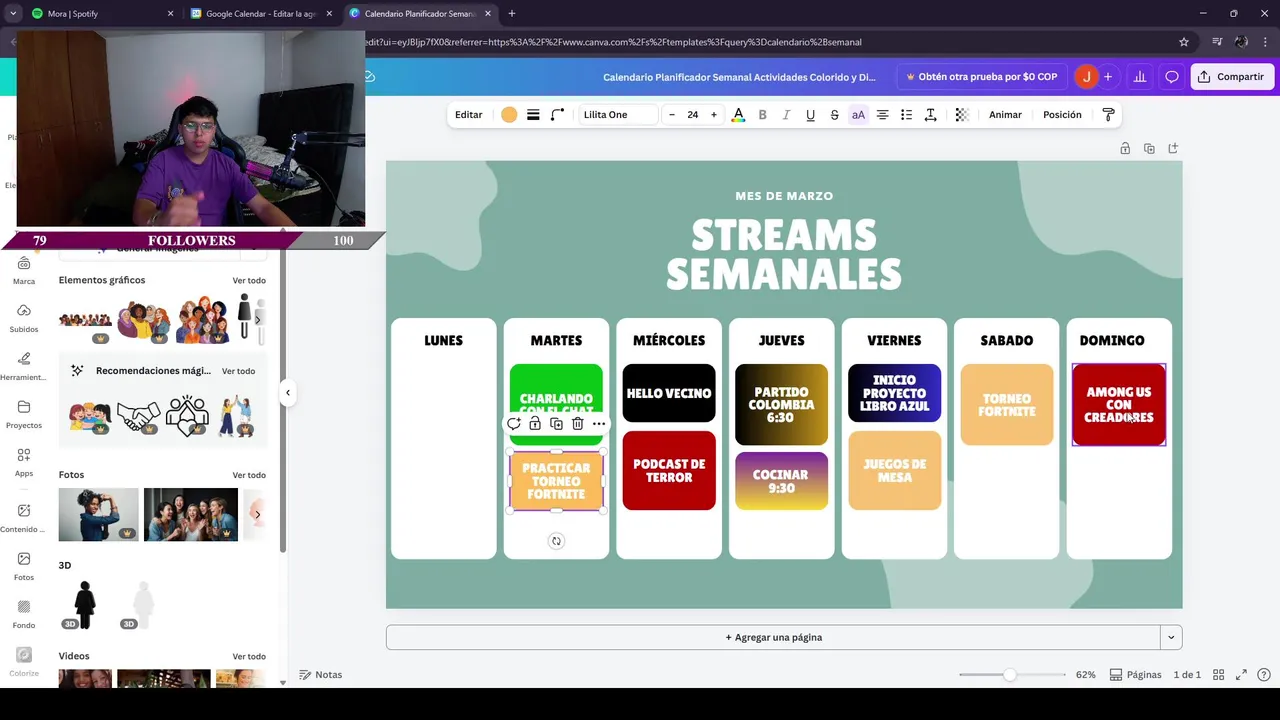Open the Fondo sidebar tab
This screenshot has width=1280, height=720.
24,615
